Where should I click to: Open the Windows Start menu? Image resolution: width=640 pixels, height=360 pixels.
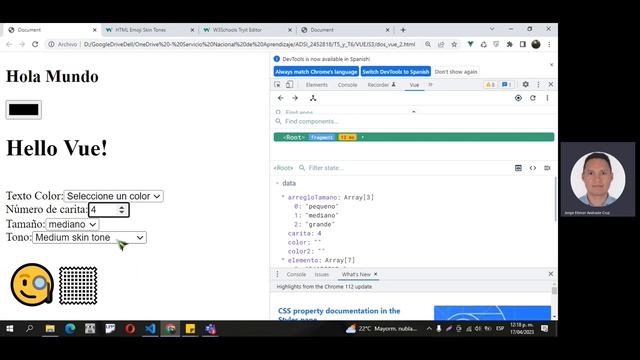10,329
